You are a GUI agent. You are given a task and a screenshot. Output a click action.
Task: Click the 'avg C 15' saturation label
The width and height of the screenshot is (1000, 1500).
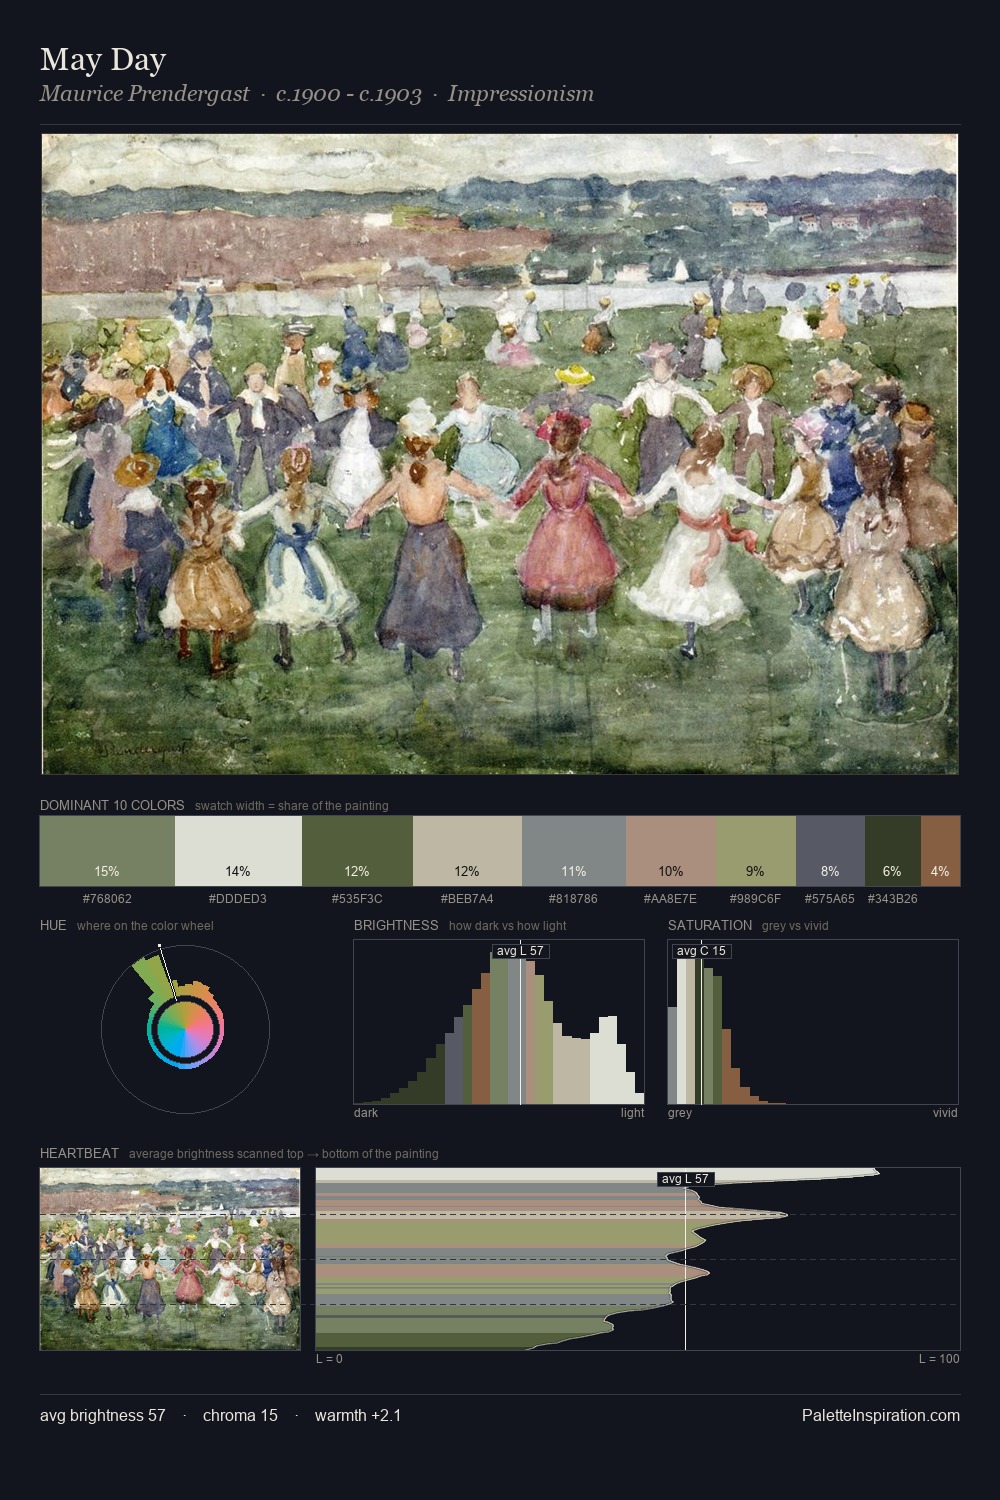[701, 951]
